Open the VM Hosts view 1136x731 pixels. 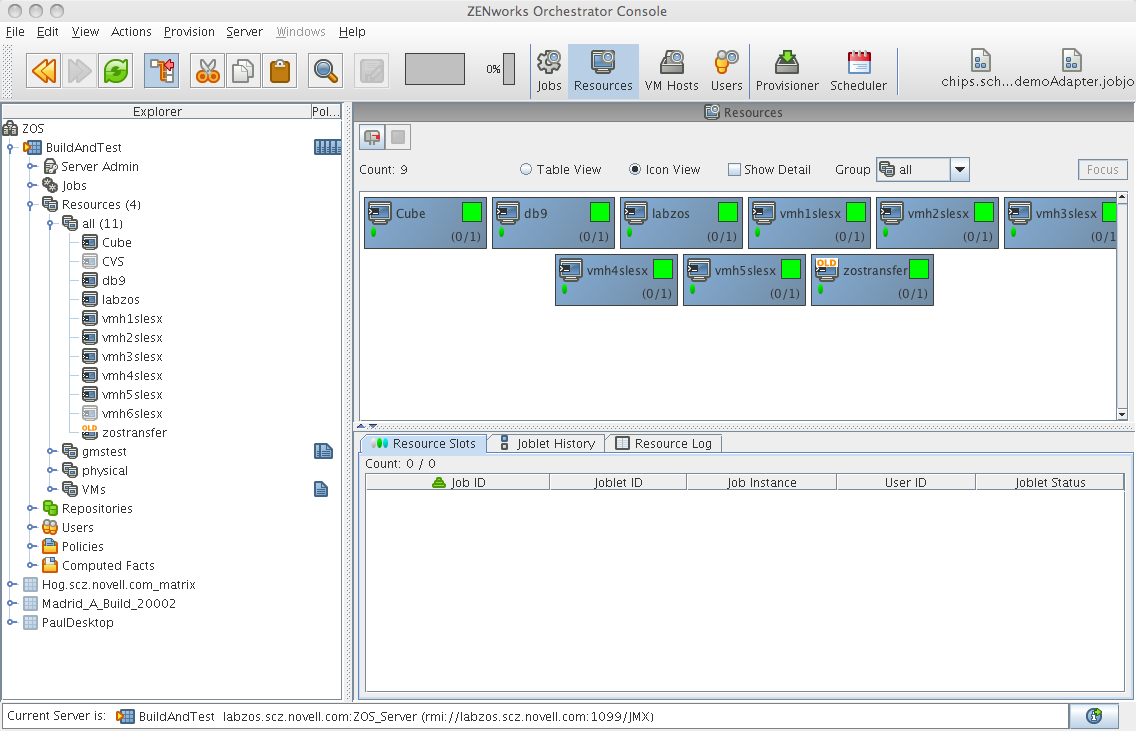(672, 71)
